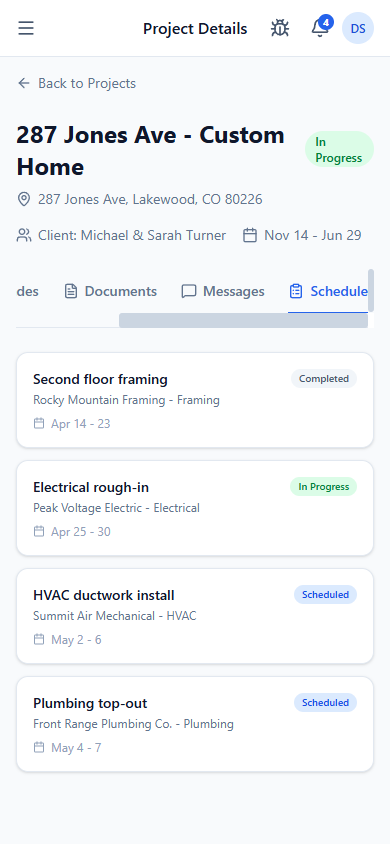Click the 287 Jones Ave, Lakewood address text
Image resolution: width=390 pixels, height=844 pixels.
(x=150, y=200)
